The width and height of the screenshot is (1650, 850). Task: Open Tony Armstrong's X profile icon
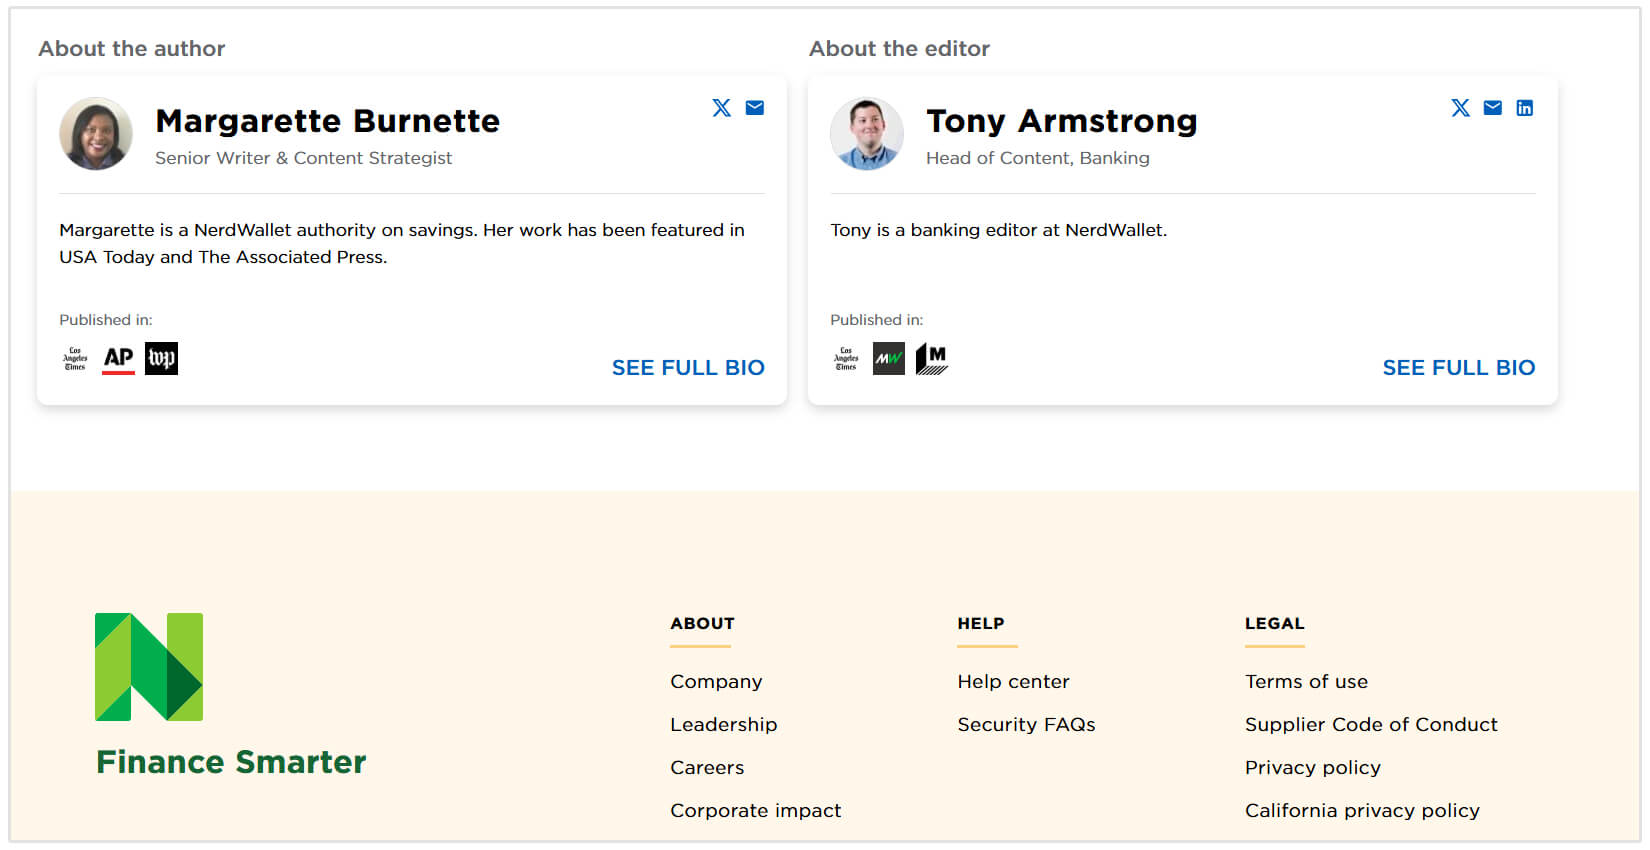click(1460, 108)
